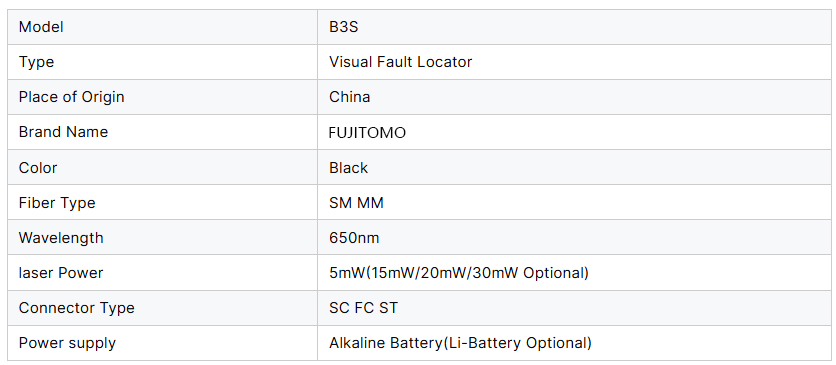
Task: Click the Brand Name label
Action: (63, 132)
